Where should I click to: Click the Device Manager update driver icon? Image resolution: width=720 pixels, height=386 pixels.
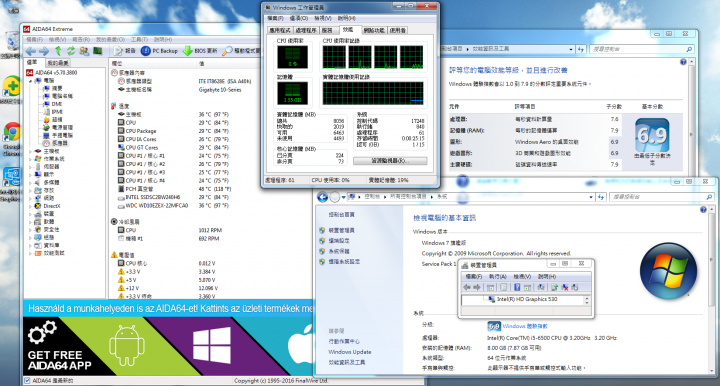tap(555, 287)
